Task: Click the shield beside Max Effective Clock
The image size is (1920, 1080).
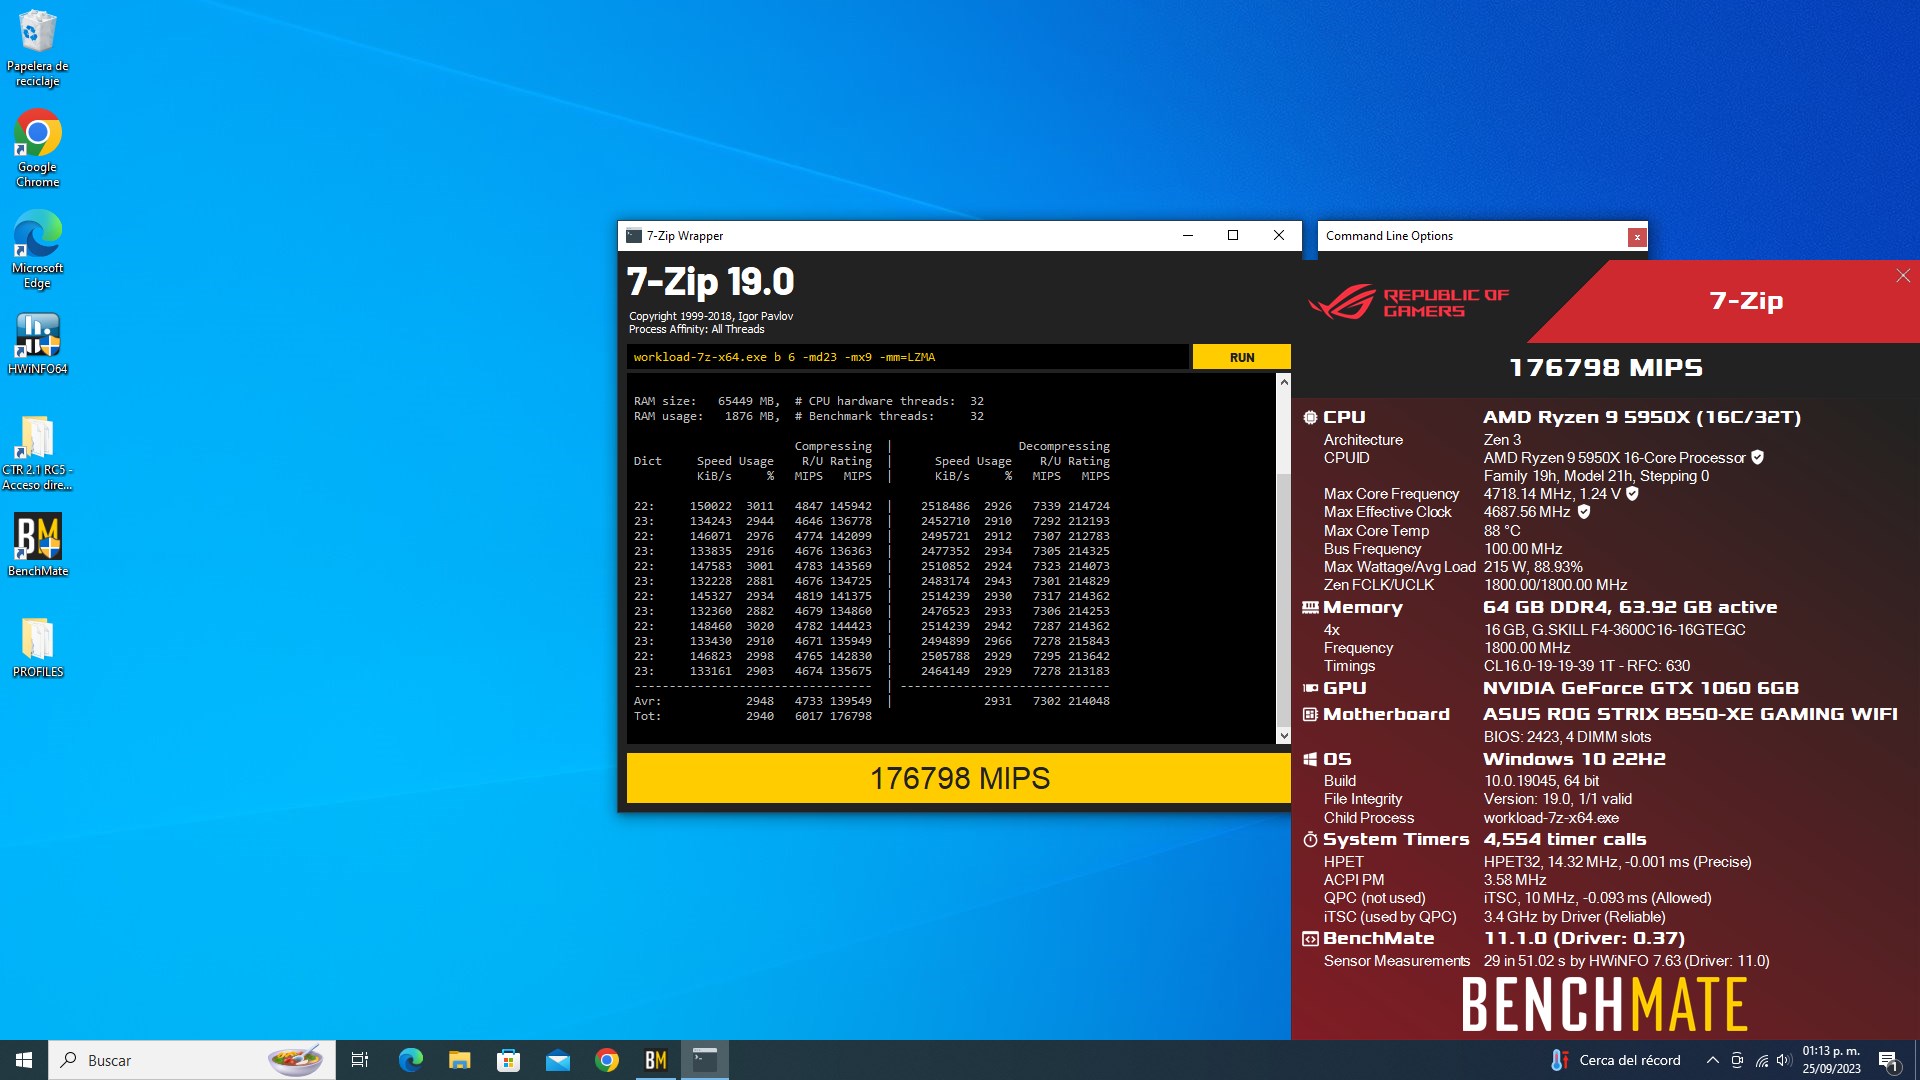Action: coord(1584,511)
